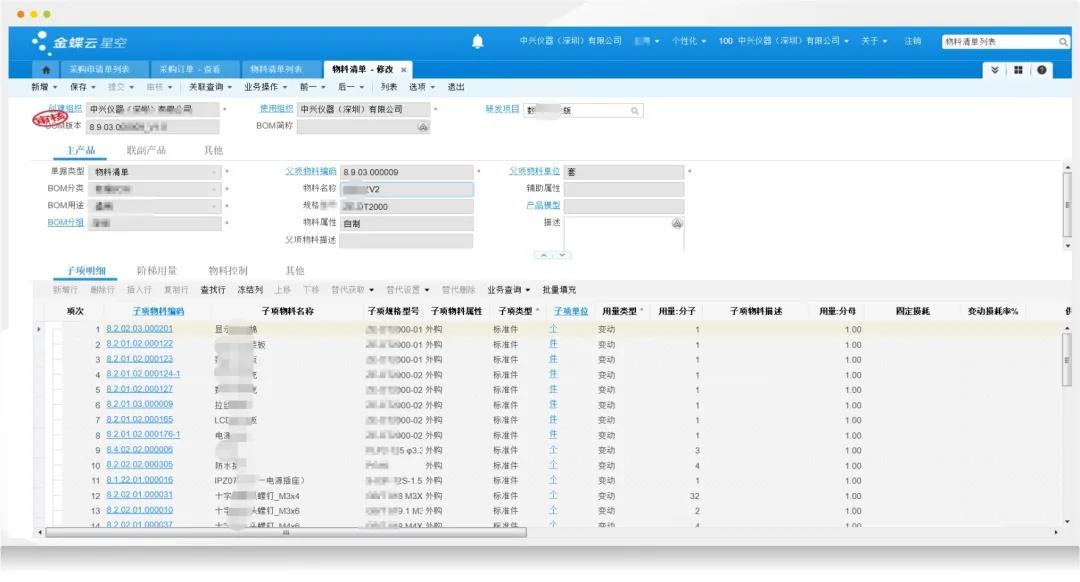
Task: Click the 父项物料描述 input field
Action: [406, 240]
